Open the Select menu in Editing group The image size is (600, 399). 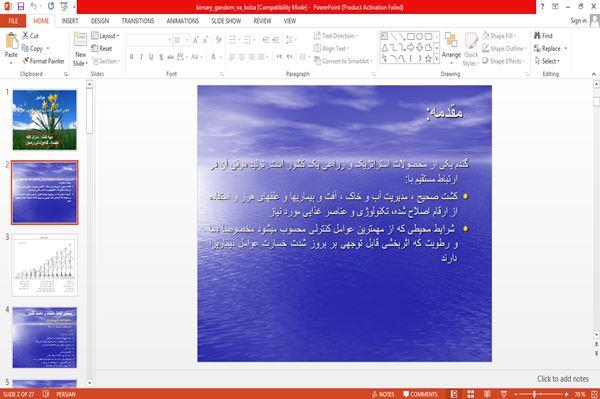(547, 61)
